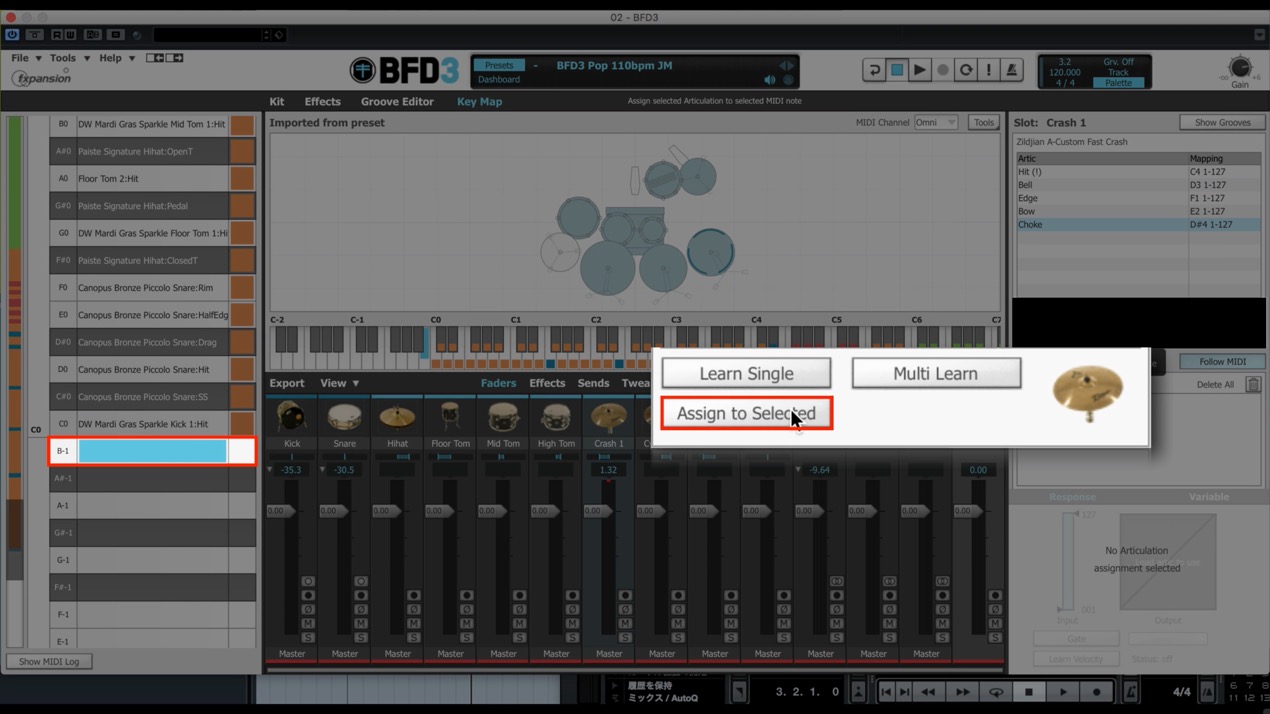Open the File menu dropdown
This screenshot has height=714, width=1270.
(27, 58)
